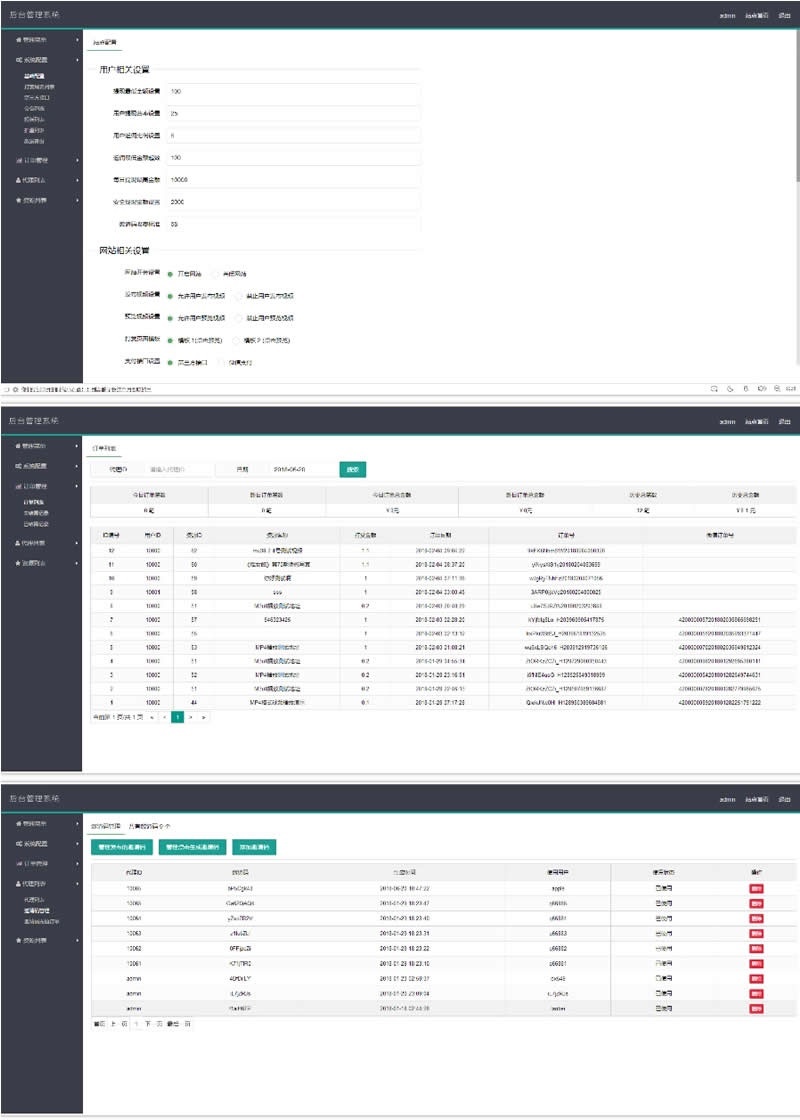Expand 系统配置 chevron on order list page
The image size is (800, 1120).
point(77,466)
